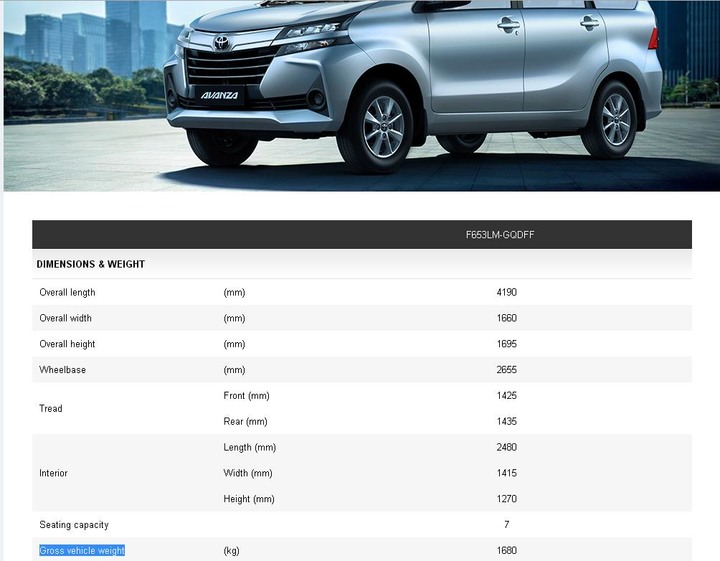Select the Overall length label
Image resolution: width=720 pixels, height=561 pixels.
67,292
